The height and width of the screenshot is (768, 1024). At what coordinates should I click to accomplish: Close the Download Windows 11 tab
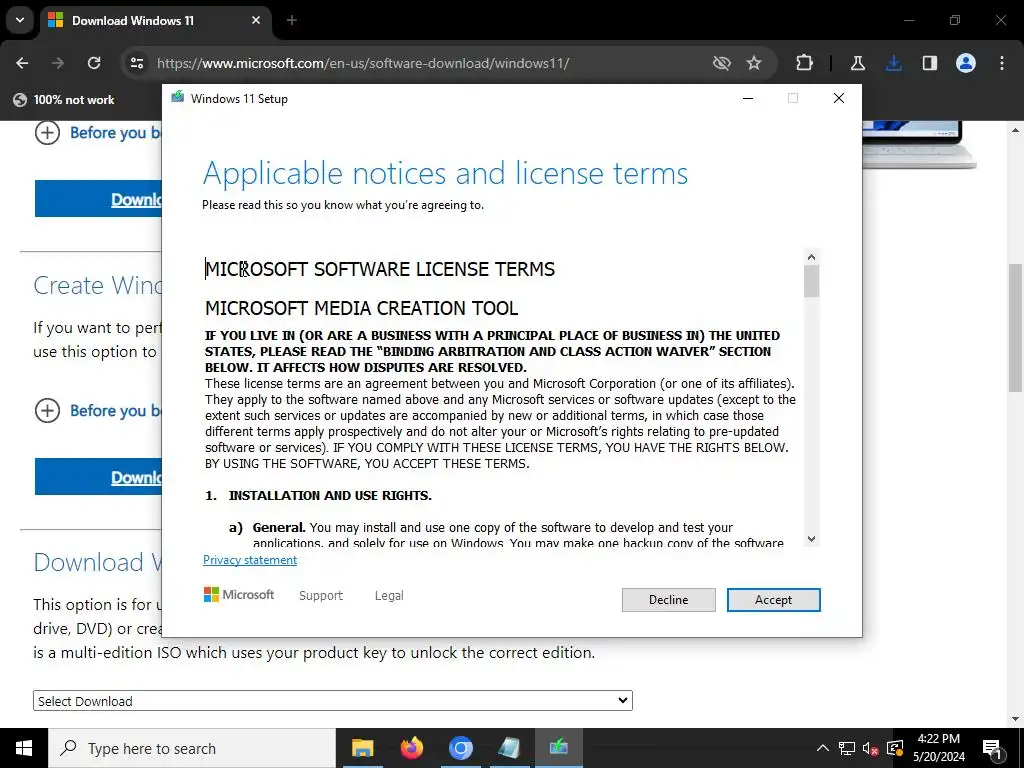[256, 20]
